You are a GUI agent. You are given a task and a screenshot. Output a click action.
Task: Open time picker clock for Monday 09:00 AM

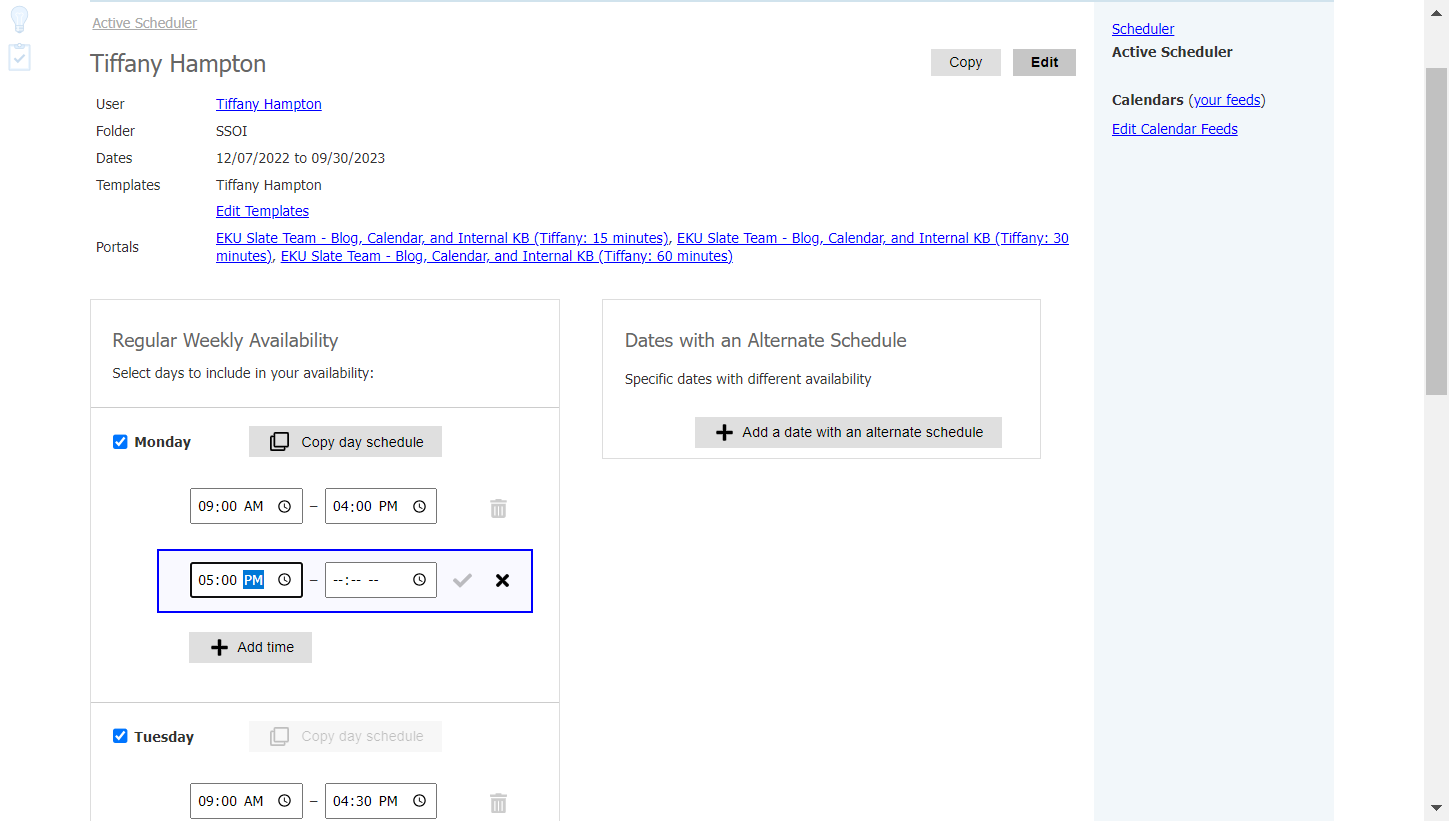click(x=284, y=506)
